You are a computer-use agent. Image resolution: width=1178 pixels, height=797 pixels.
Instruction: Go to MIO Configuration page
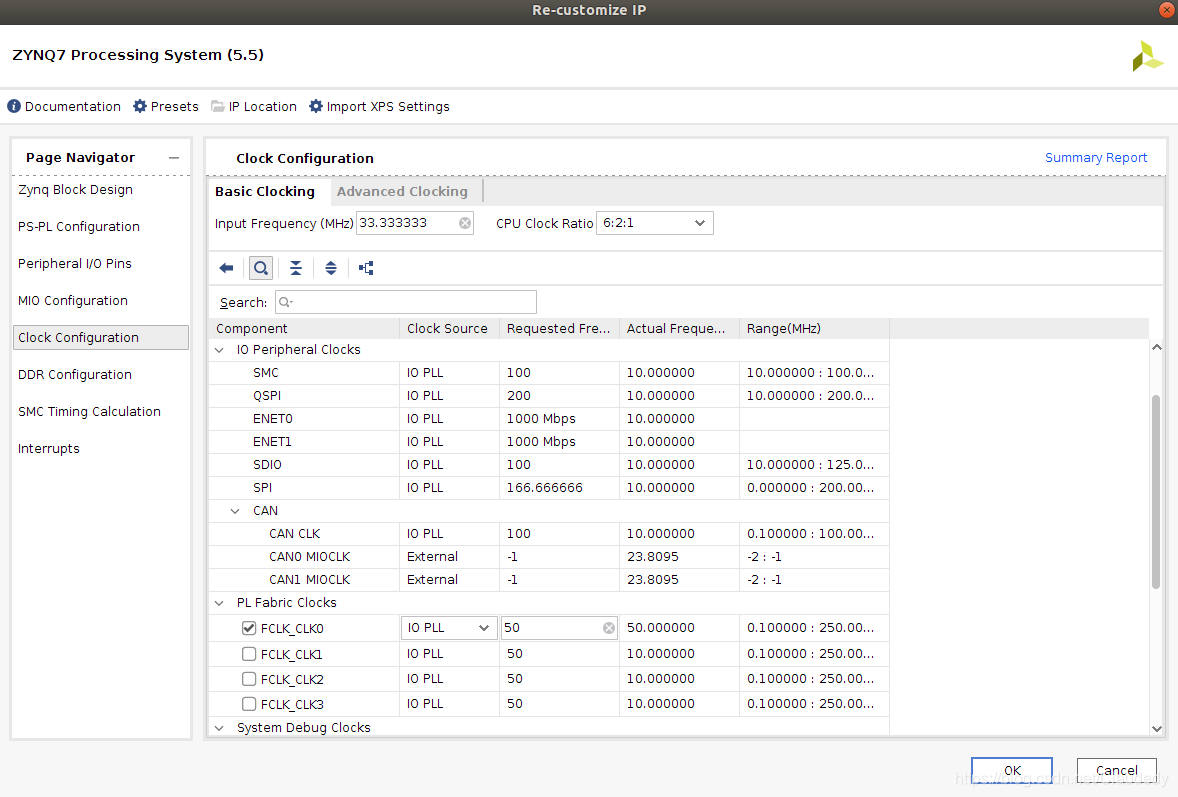click(x=73, y=300)
